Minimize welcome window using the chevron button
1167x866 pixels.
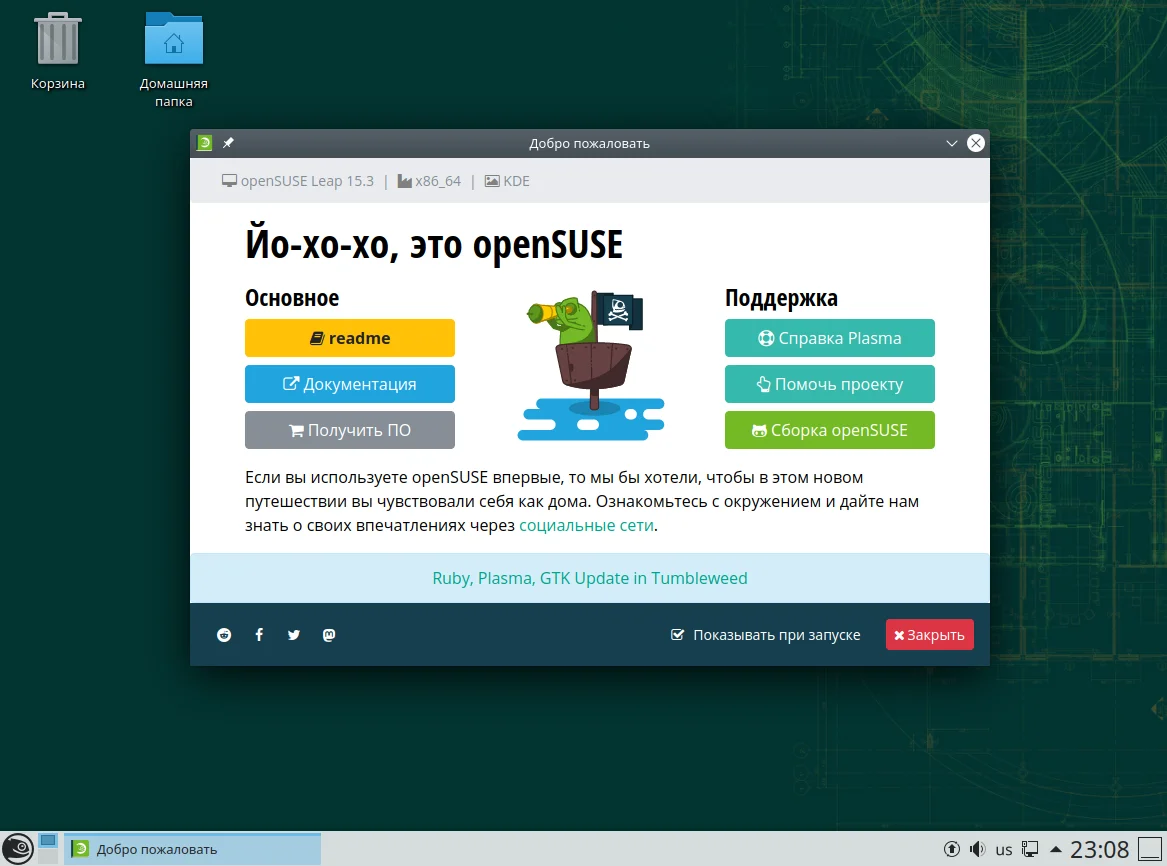(951, 144)
